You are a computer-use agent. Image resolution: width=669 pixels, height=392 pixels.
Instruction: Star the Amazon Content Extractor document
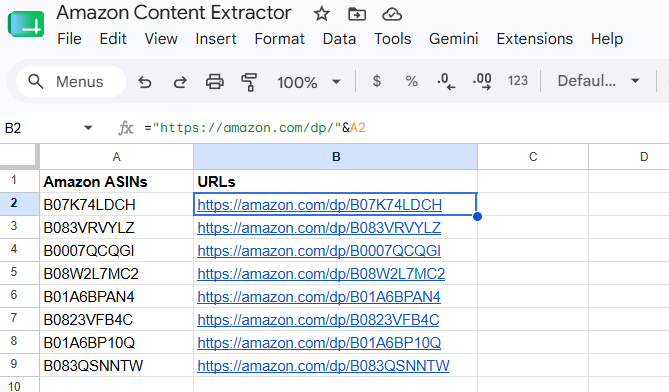(321, 14)
